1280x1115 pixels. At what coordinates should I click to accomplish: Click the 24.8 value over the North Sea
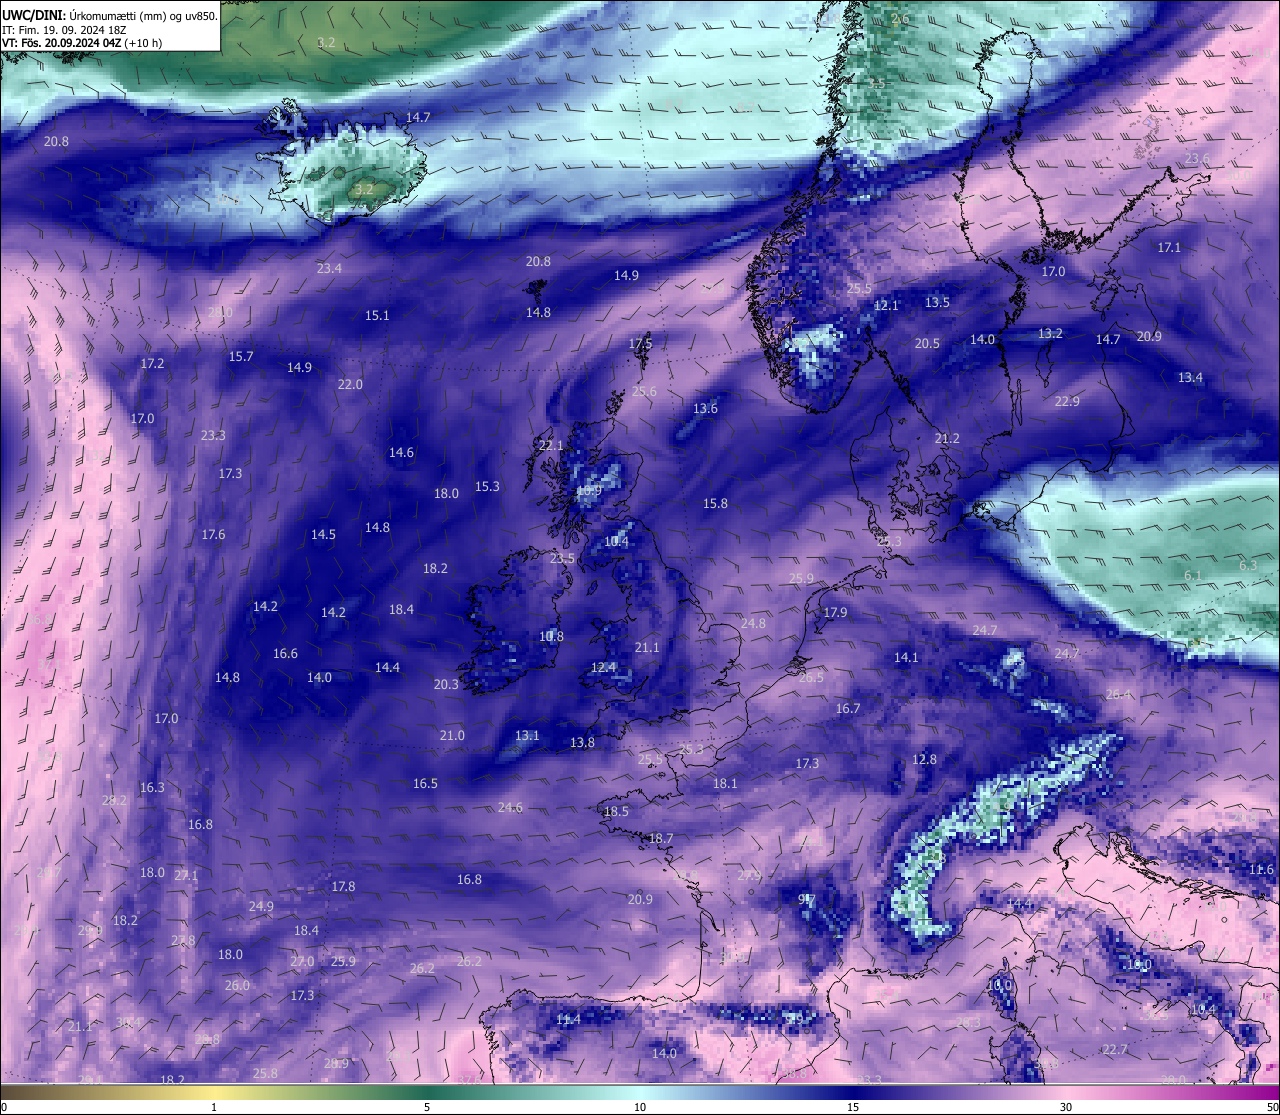[753, 623]
